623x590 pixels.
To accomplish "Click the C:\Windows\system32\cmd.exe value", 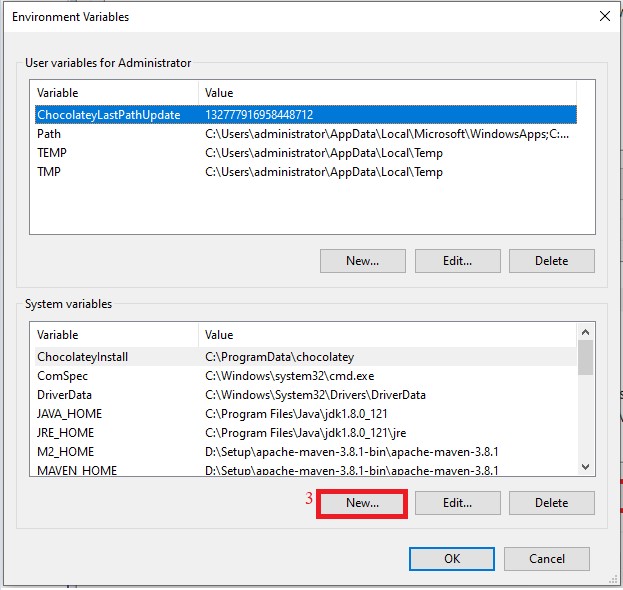I will 290,376.
